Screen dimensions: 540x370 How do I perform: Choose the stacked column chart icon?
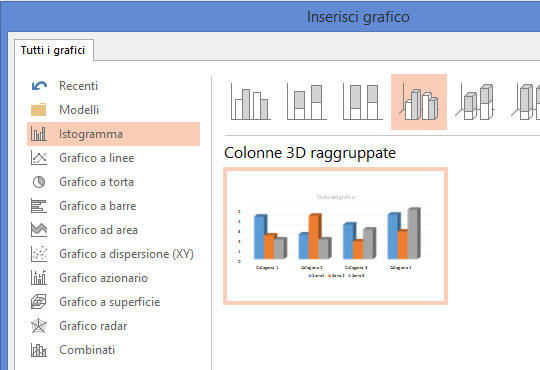(307, 102)
